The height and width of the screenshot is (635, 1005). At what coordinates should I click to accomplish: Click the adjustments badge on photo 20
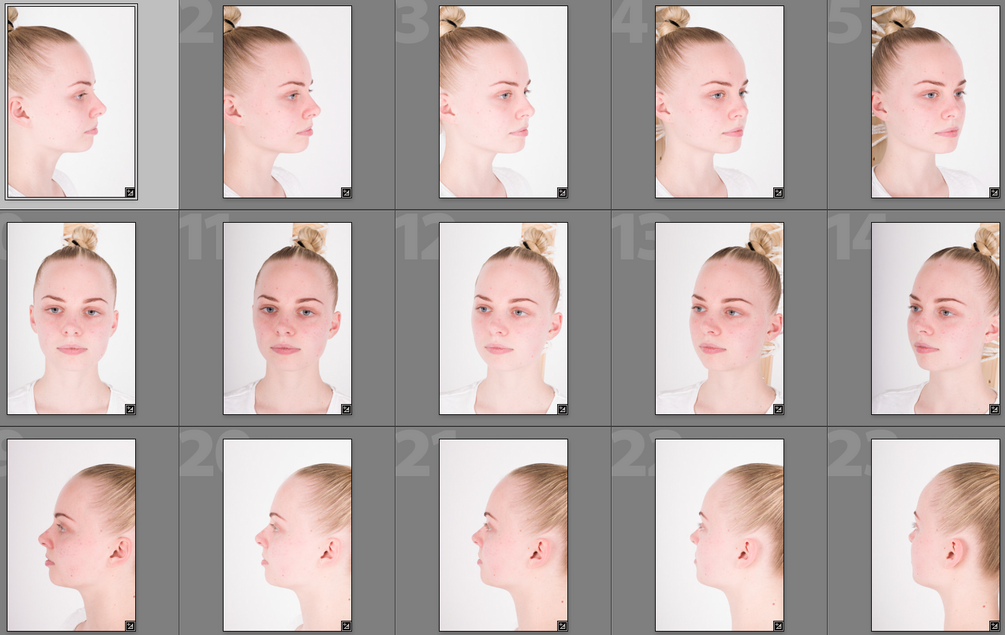tap(346, 625)
